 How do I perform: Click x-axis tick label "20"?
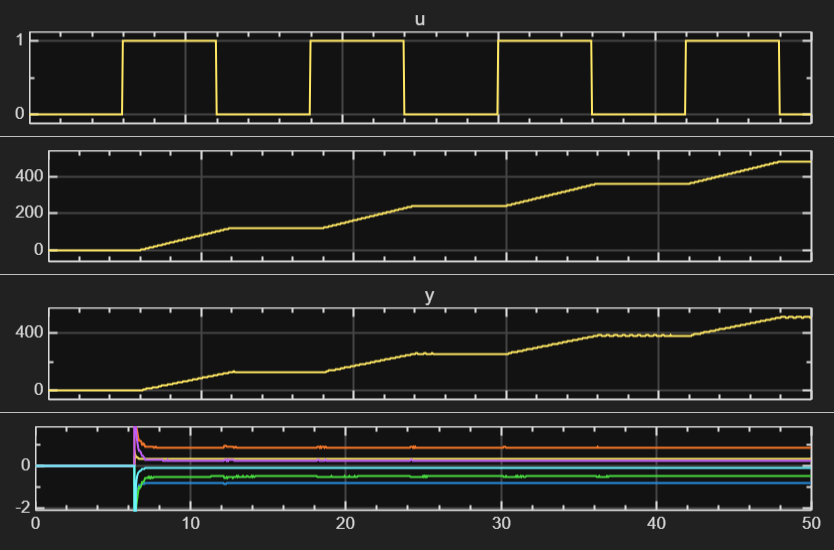click(x=346, y=522)
